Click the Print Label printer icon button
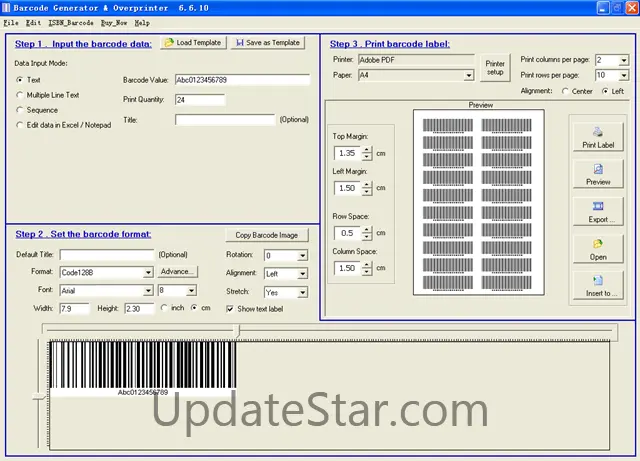Image resolution: width=640 pixels, height=461 pixels. 598,137
